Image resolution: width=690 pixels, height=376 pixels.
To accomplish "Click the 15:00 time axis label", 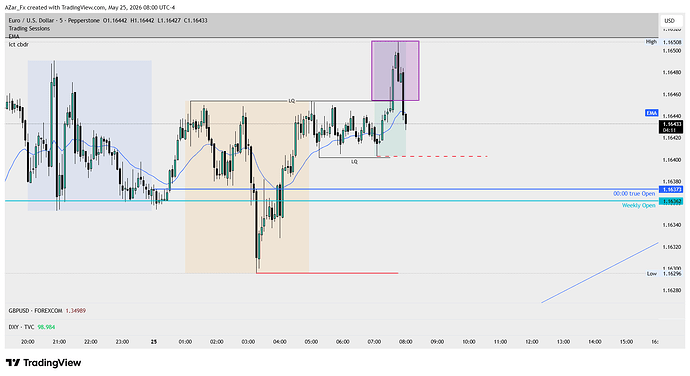I will point(626,342).
